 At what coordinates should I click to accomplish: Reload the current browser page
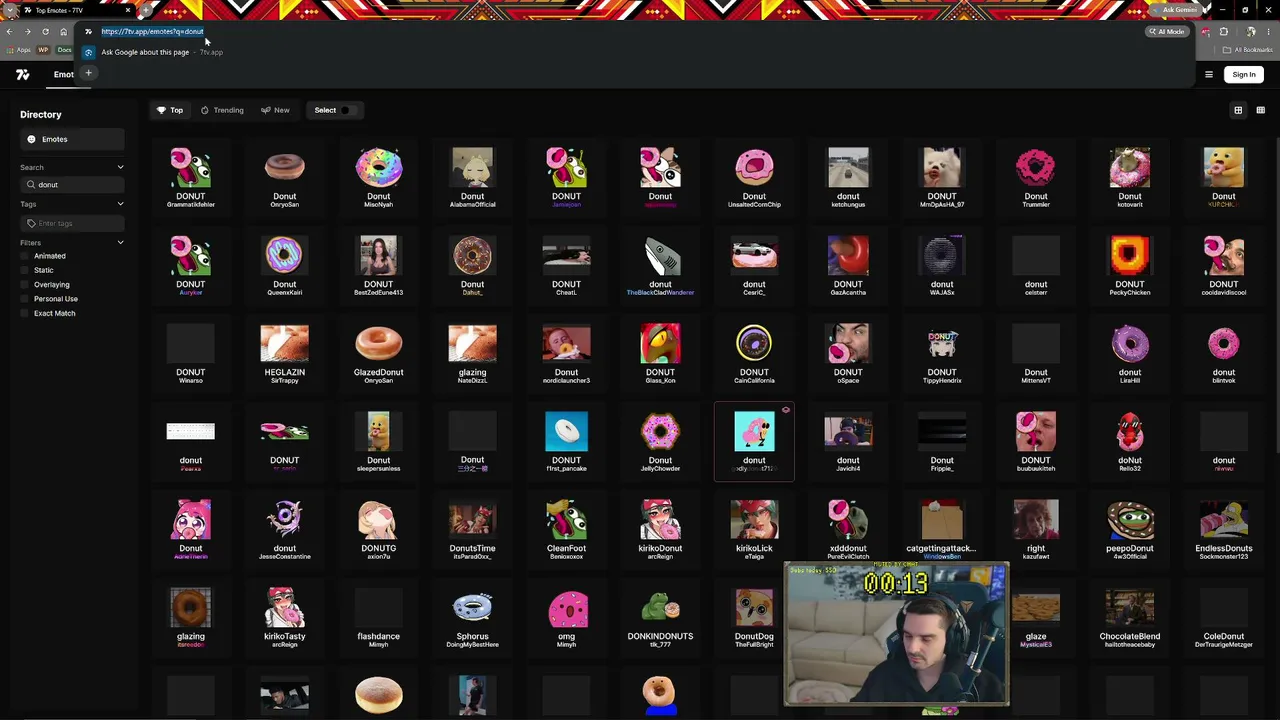45,31
